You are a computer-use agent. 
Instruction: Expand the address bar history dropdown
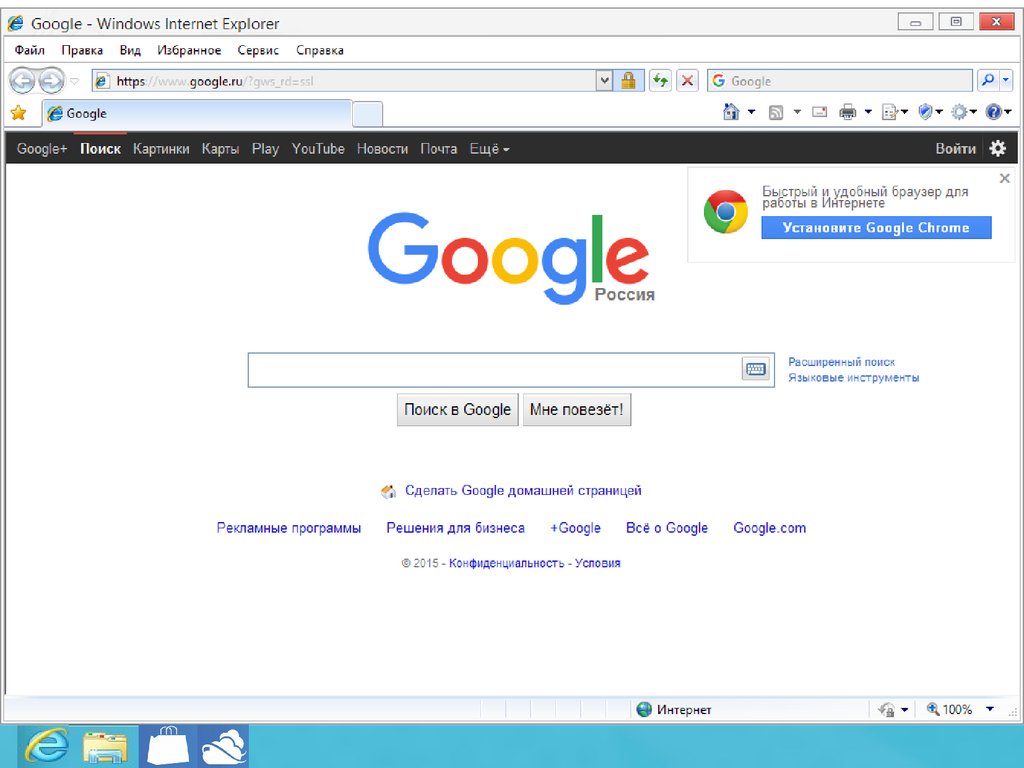click(x=604, y=81)
